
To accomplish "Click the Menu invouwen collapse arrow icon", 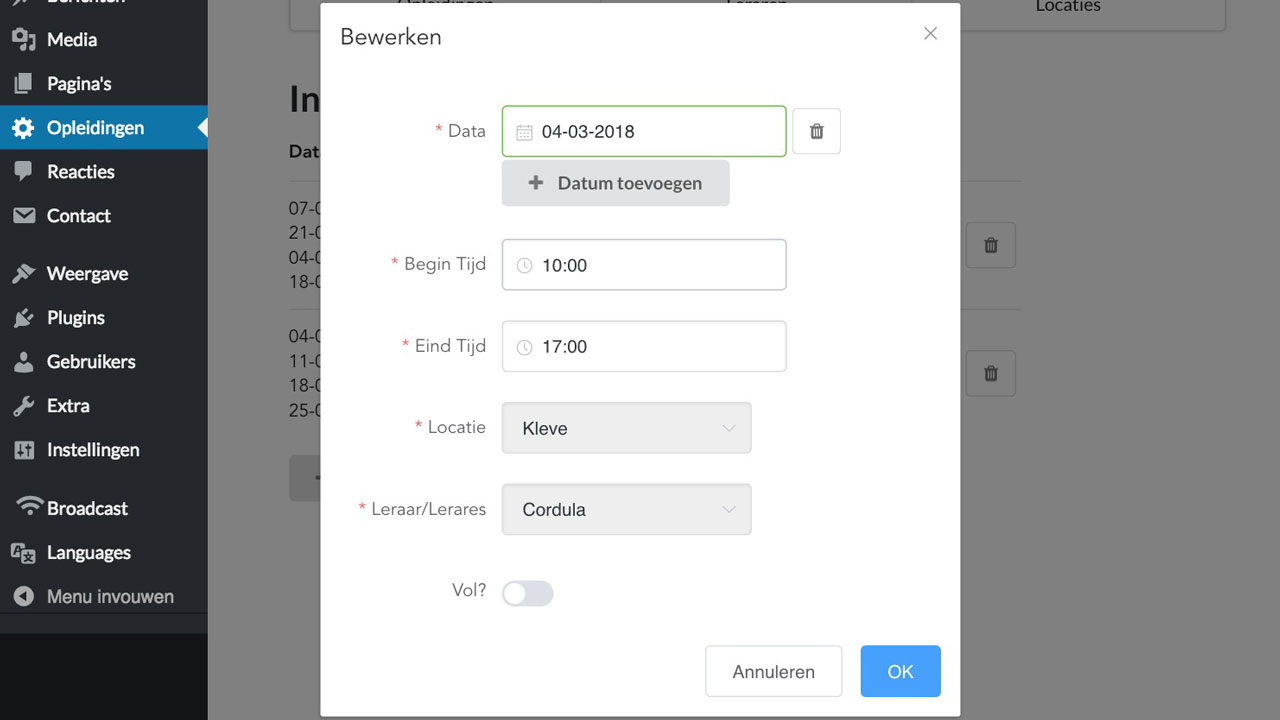I will [x=23, y=597].
